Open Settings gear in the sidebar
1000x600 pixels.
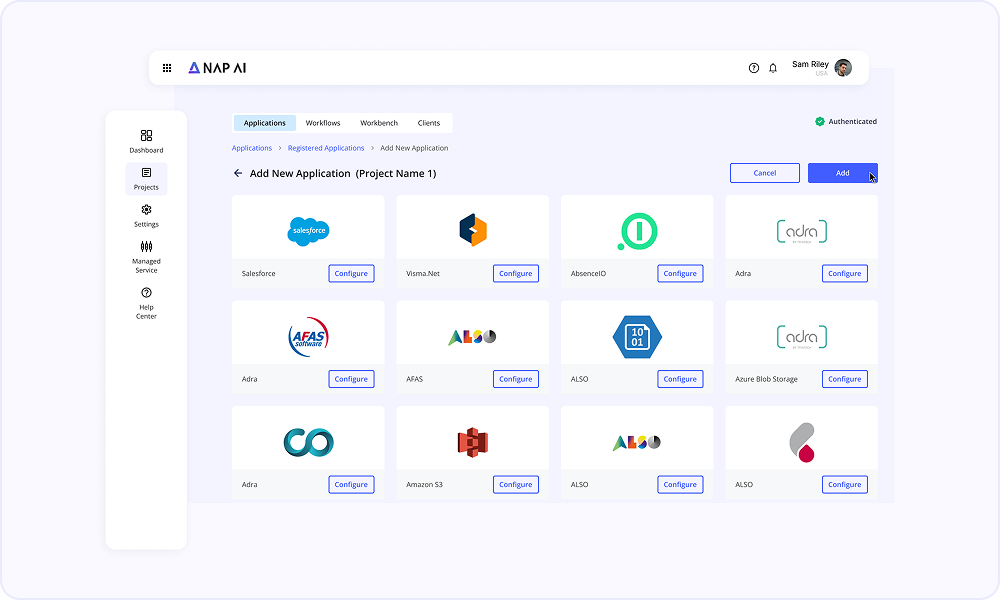(x=146, y=216)
